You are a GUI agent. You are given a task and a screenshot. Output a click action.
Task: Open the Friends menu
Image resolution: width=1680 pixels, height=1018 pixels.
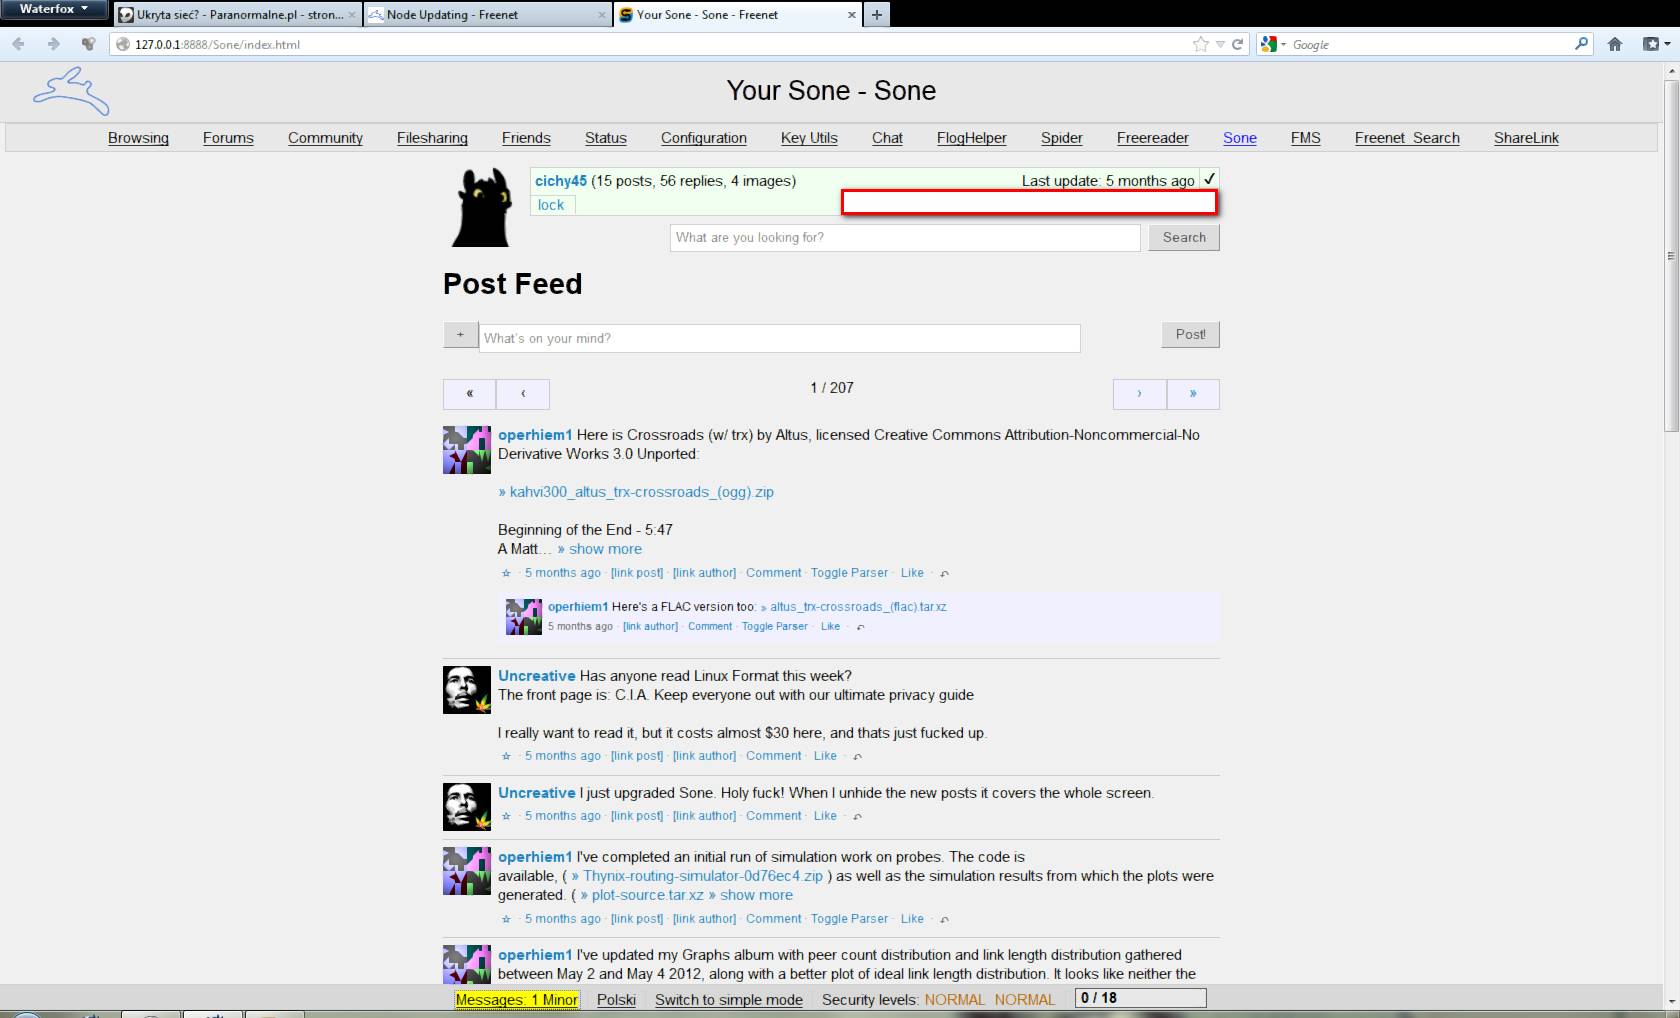click(x=526, y=138)
